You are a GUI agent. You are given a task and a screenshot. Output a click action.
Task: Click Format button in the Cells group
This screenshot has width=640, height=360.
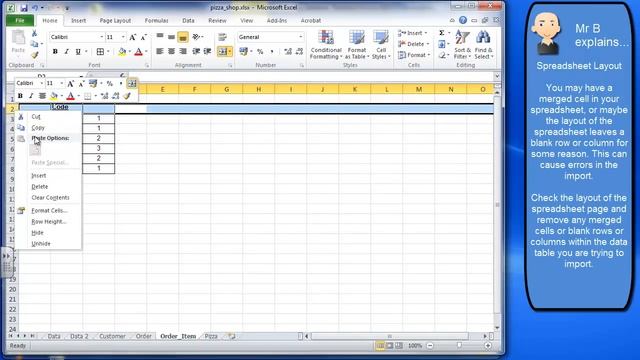coord(413,55)
